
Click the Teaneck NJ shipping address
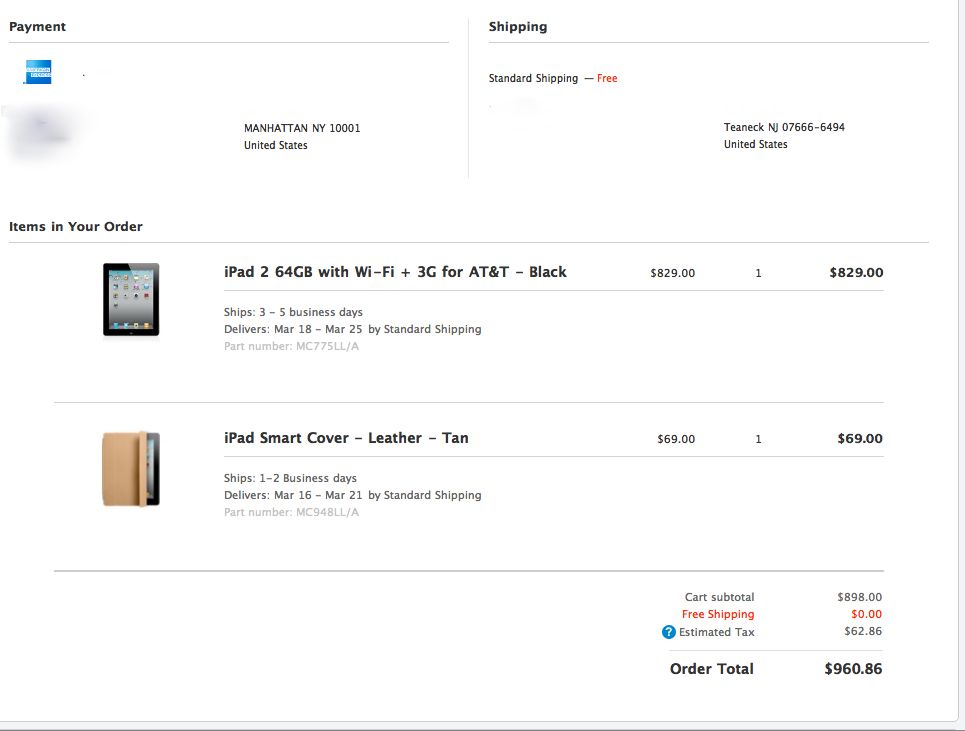(x=784, y=127)
